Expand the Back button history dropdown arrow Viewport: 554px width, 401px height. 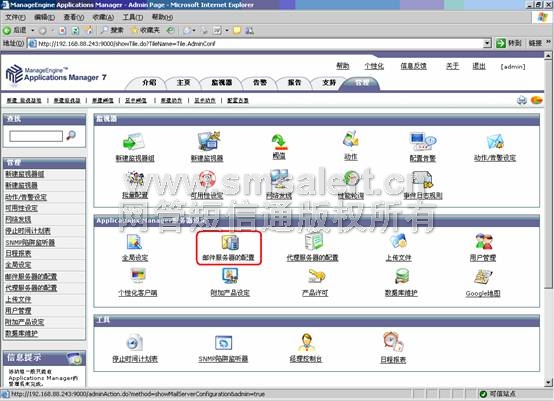[x=33, y=30]
